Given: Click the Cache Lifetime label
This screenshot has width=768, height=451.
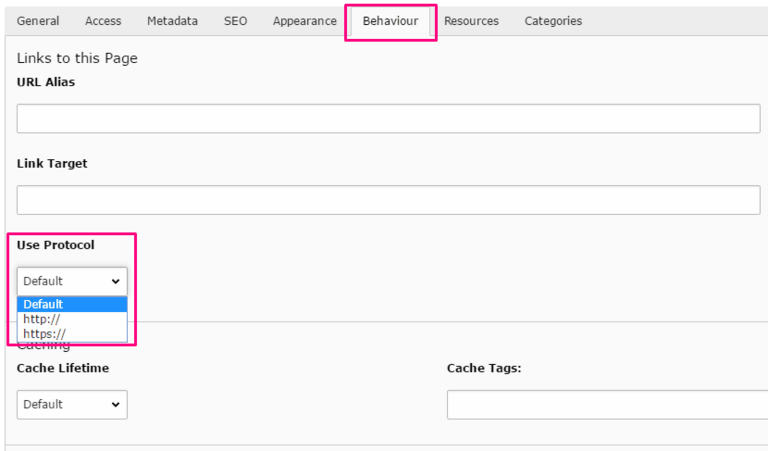Looking at the screenshot, I should (x=63, y=368).
